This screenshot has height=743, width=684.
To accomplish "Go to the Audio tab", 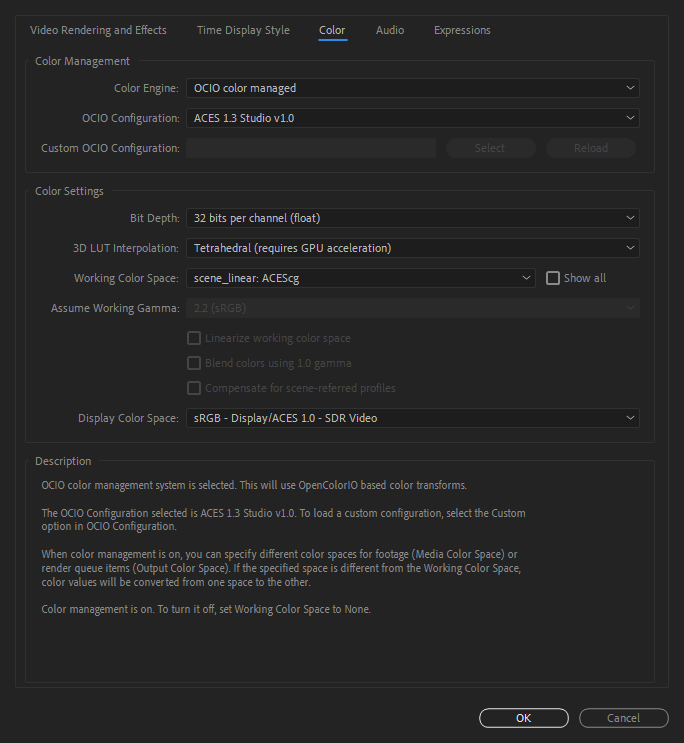I will point(390,30).
